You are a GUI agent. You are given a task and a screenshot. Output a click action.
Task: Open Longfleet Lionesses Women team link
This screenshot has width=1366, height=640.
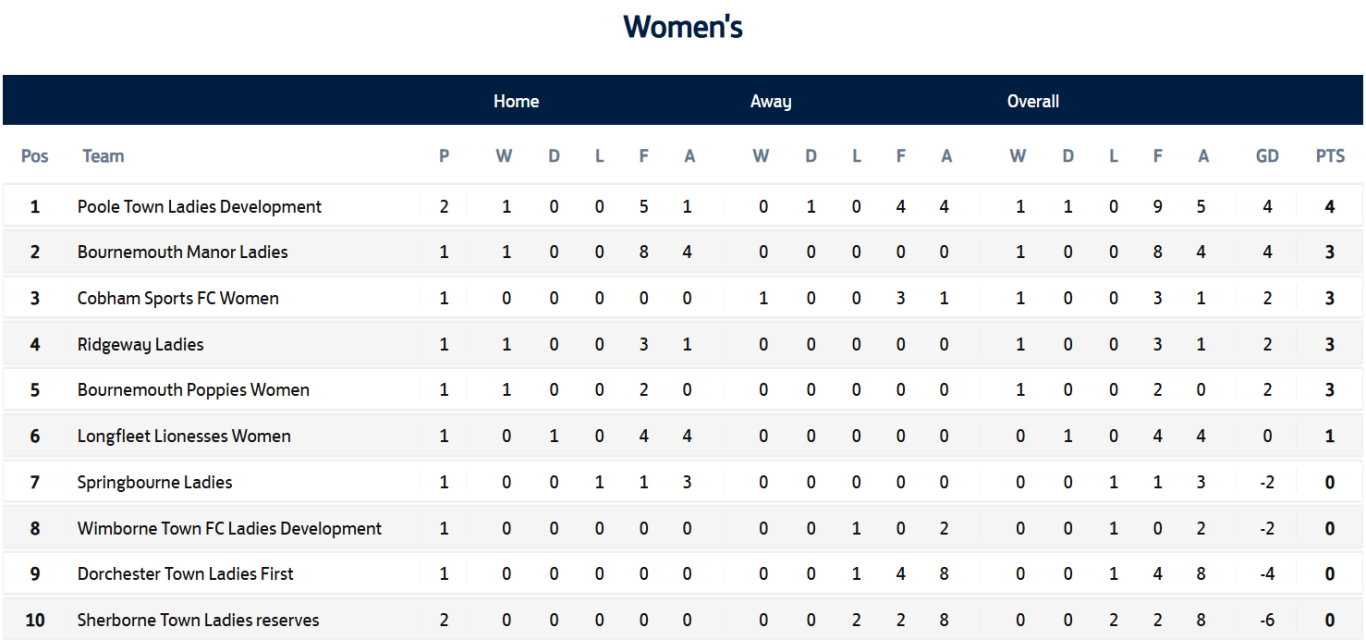point(184,436)
